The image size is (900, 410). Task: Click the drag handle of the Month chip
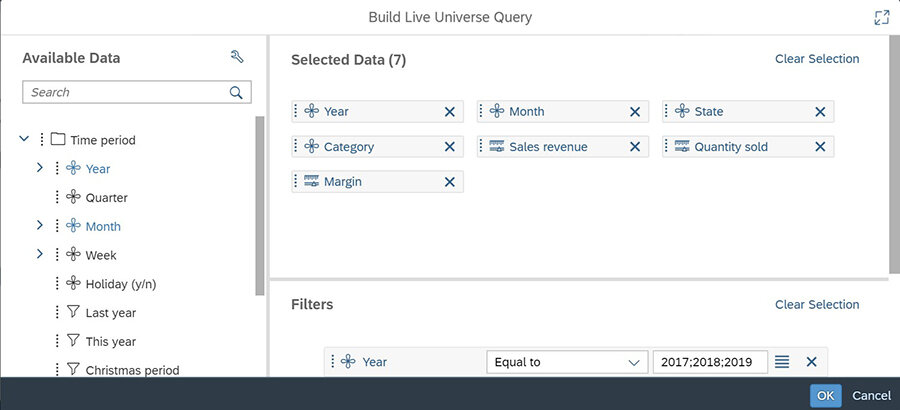[x=482, y=111]
